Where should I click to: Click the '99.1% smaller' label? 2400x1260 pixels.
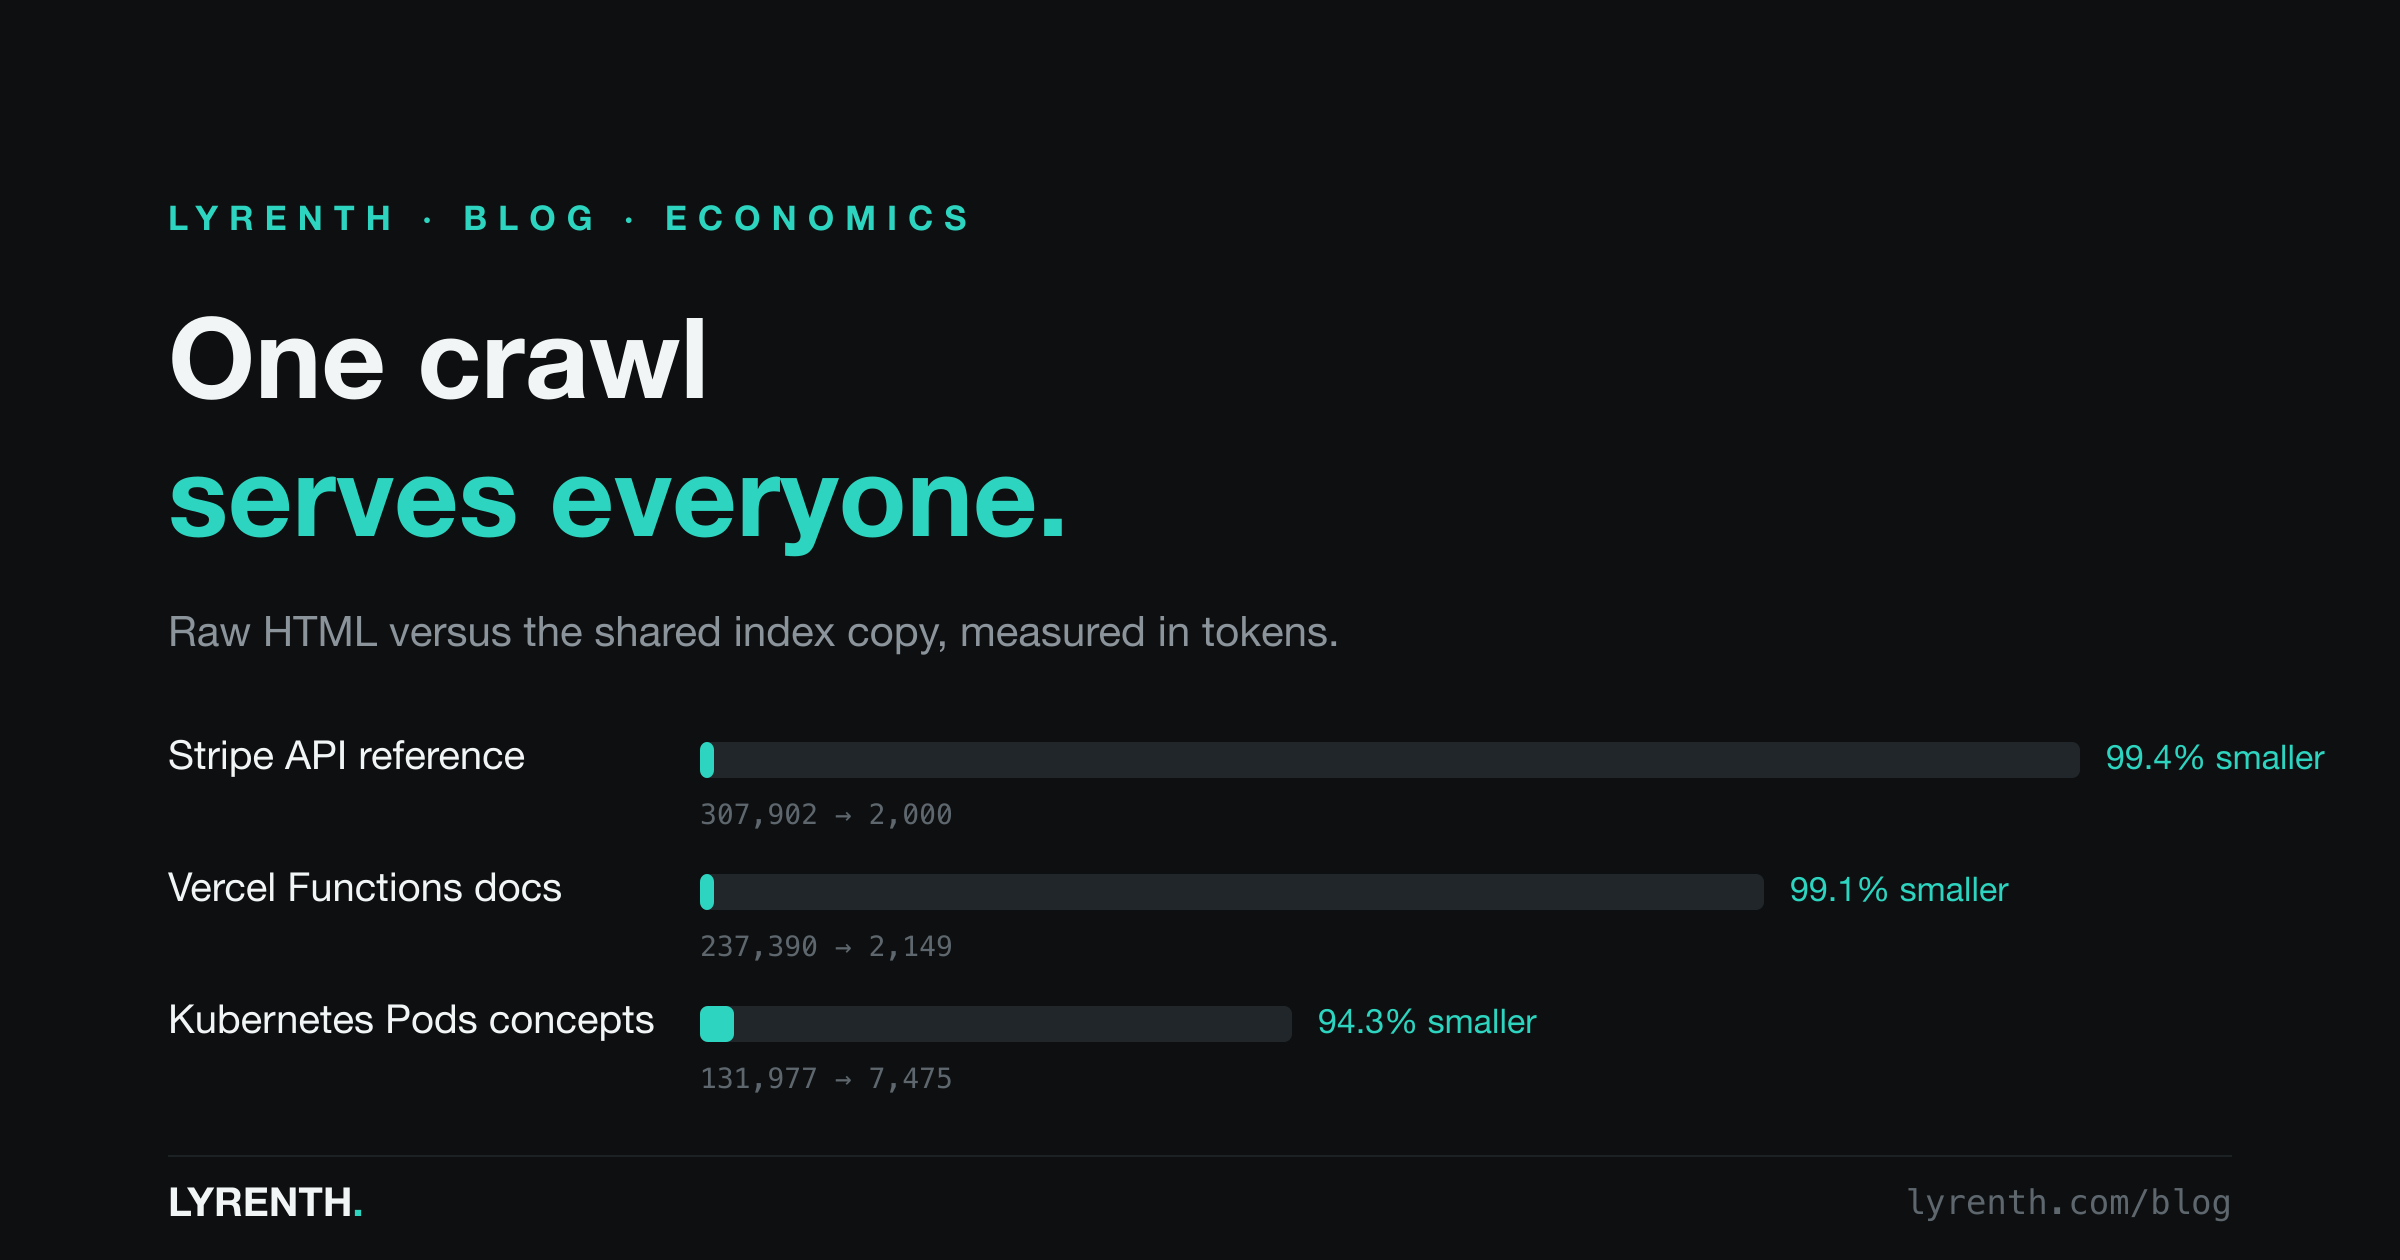click(1899, 890)
